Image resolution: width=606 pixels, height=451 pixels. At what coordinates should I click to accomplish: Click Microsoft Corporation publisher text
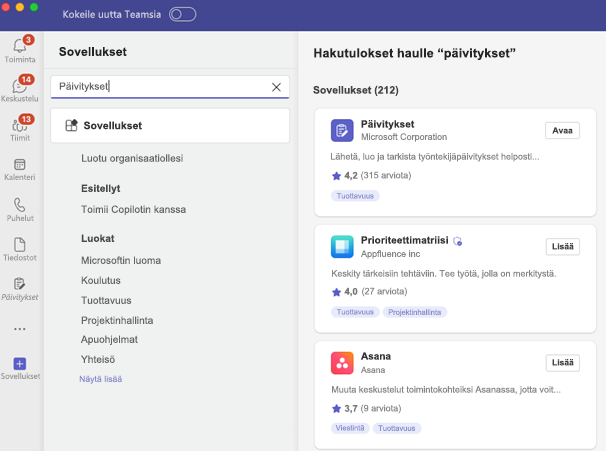click(x=404, y=137)
